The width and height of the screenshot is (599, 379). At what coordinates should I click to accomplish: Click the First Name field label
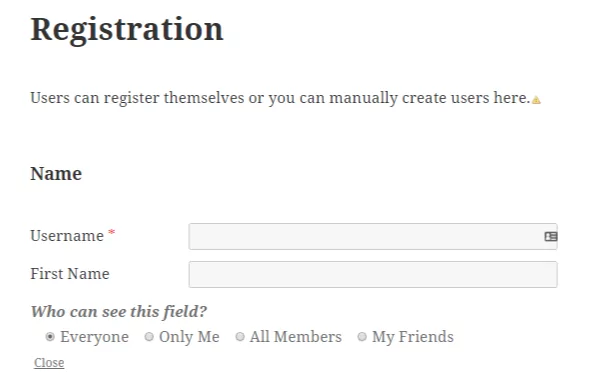point(70,274)
